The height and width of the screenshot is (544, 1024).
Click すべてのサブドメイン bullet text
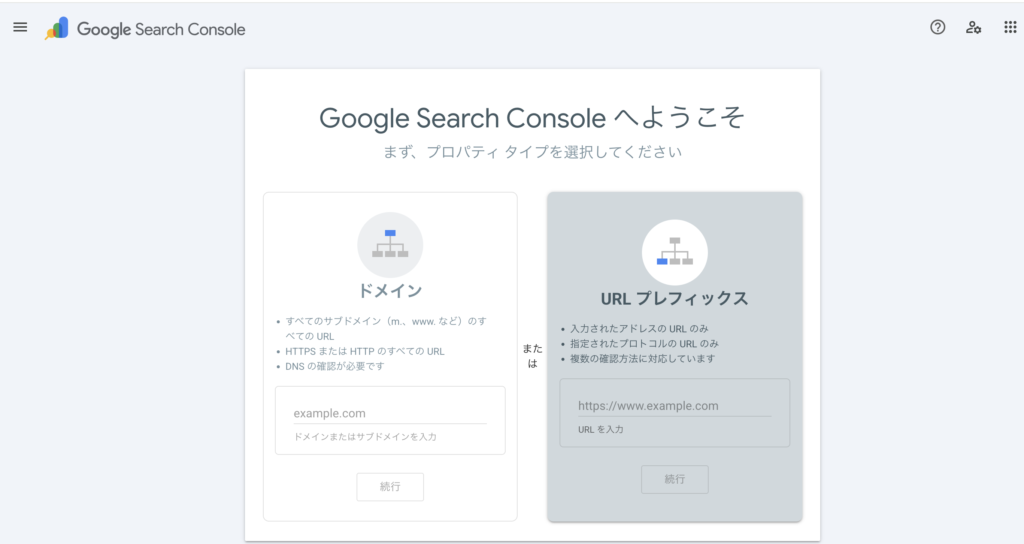[386, 328]
